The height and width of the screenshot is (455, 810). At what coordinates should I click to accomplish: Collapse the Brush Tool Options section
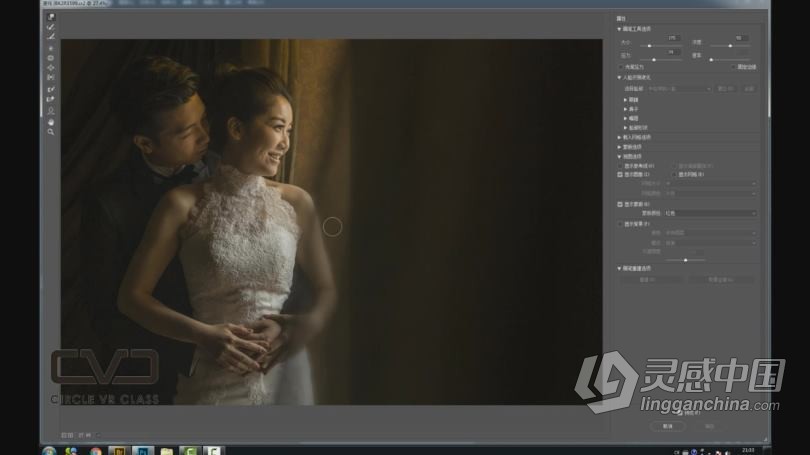[619, 29]
